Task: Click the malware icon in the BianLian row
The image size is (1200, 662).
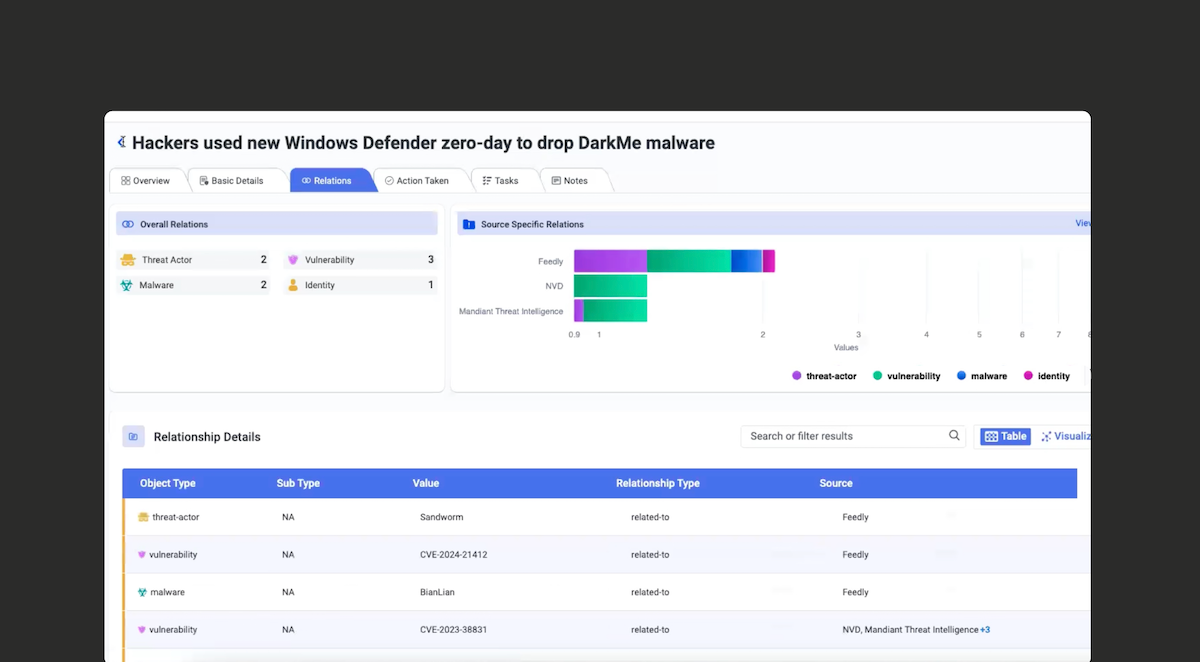Action: click(x=141, y=592)
